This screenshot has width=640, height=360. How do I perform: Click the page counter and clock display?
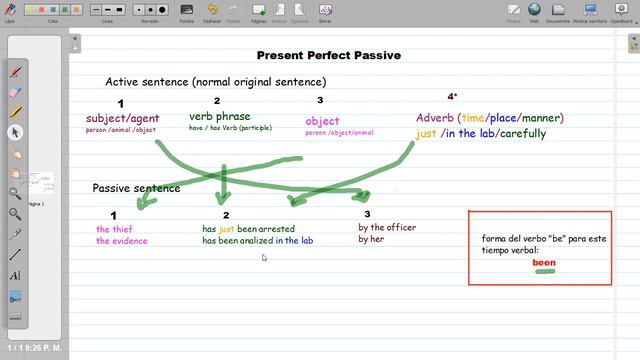click(x=35, y=348)
